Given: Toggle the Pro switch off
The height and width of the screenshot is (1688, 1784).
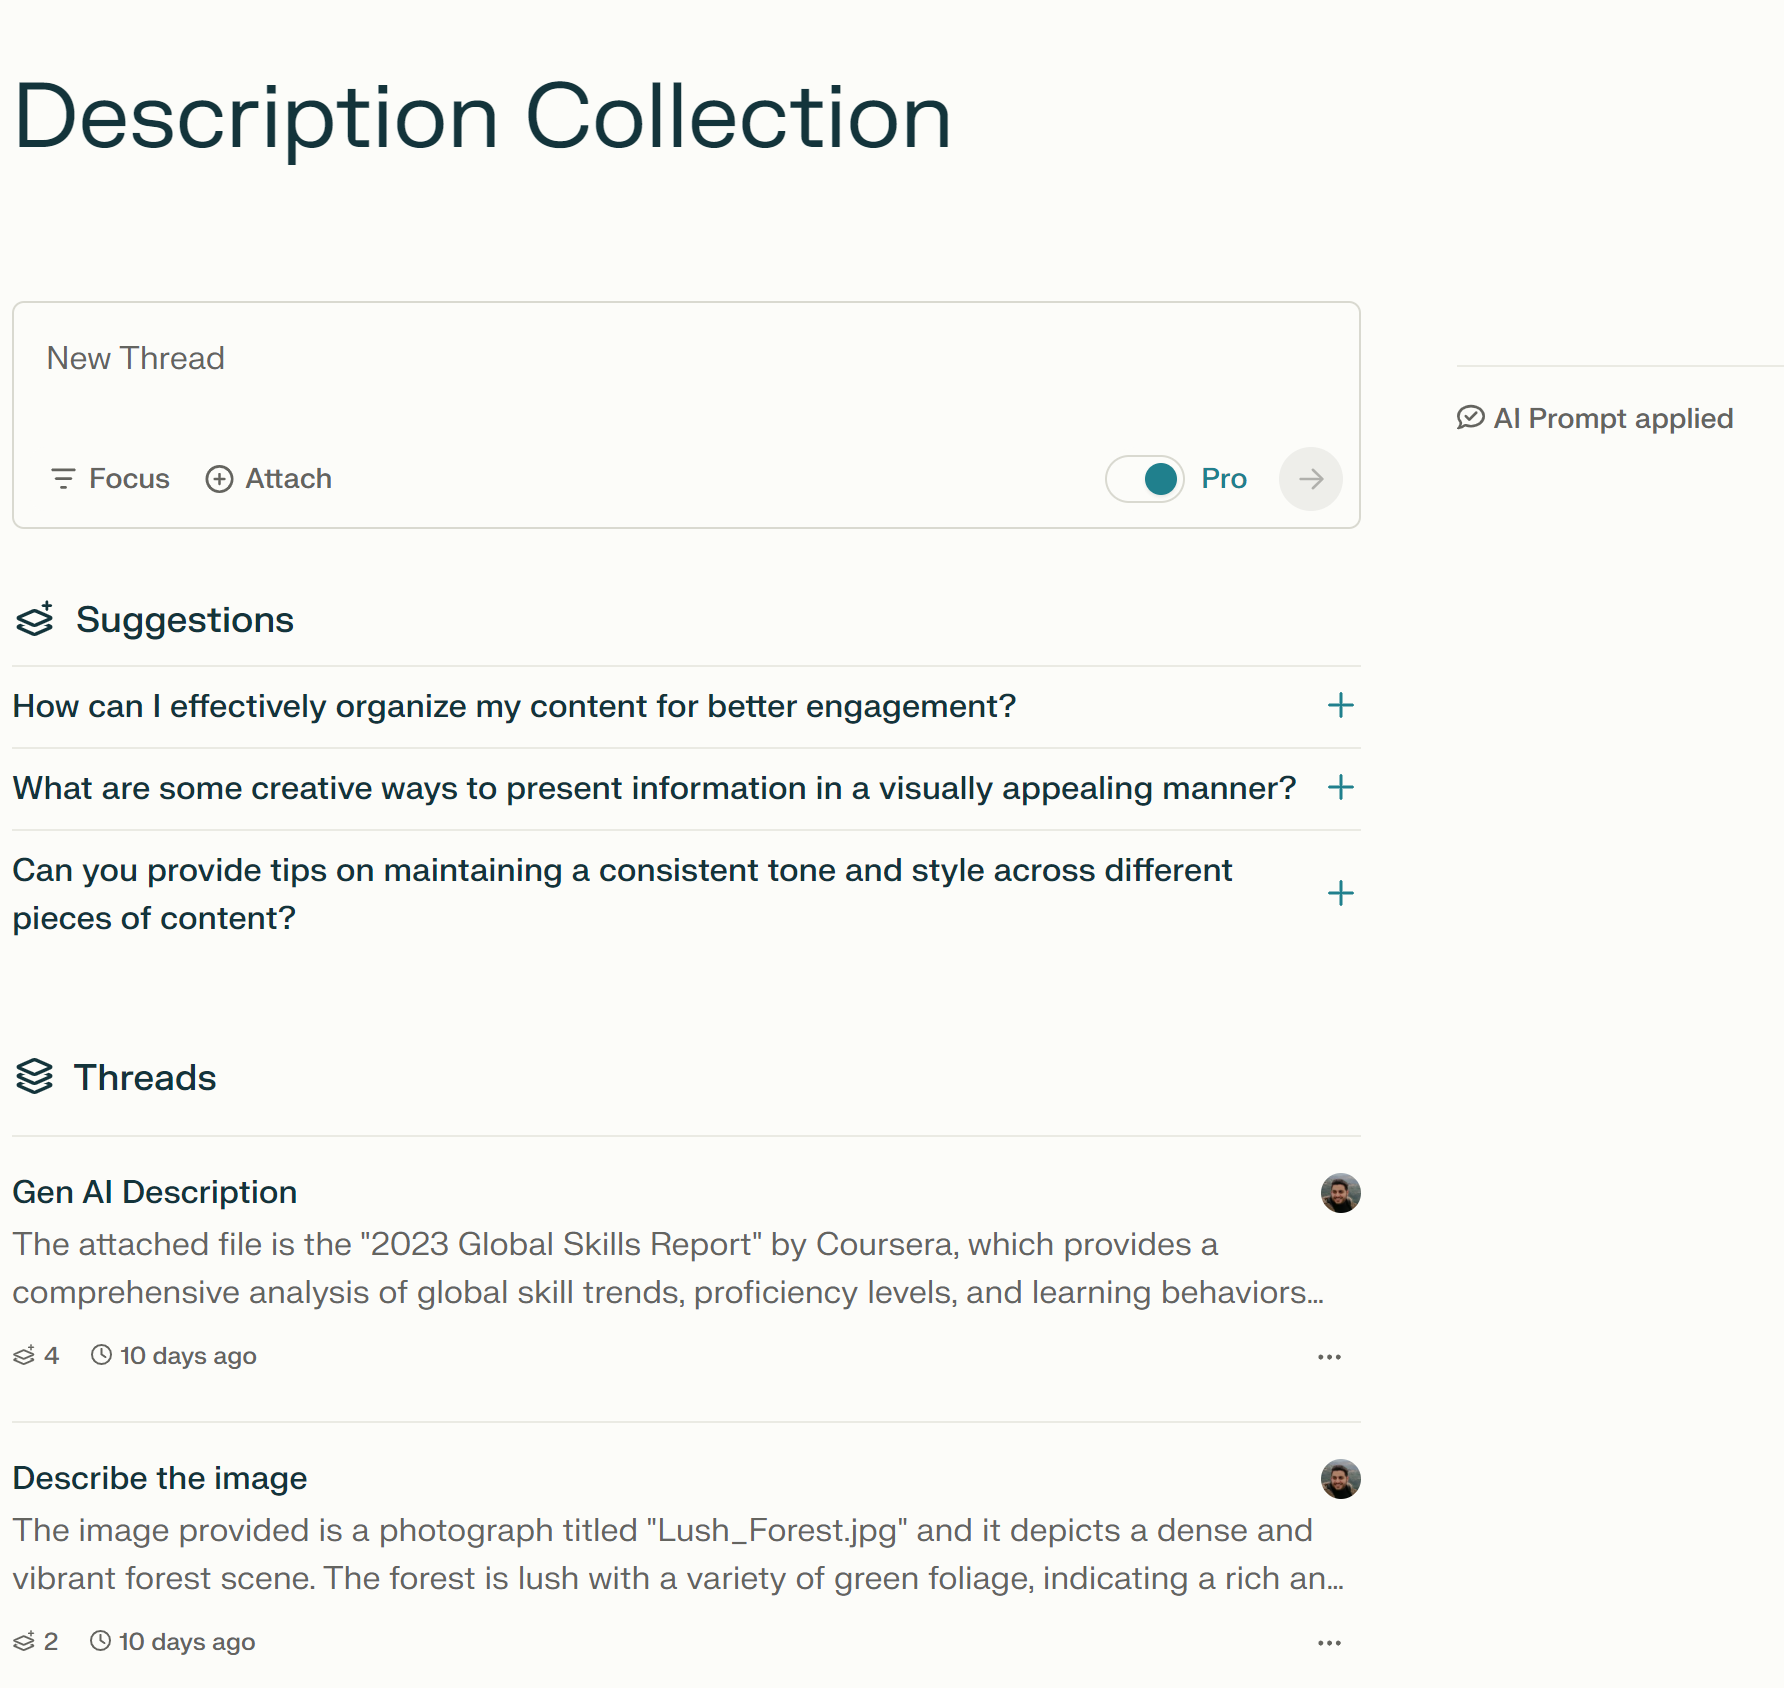Looking at the screenshot, I should tap(1145, 479).
